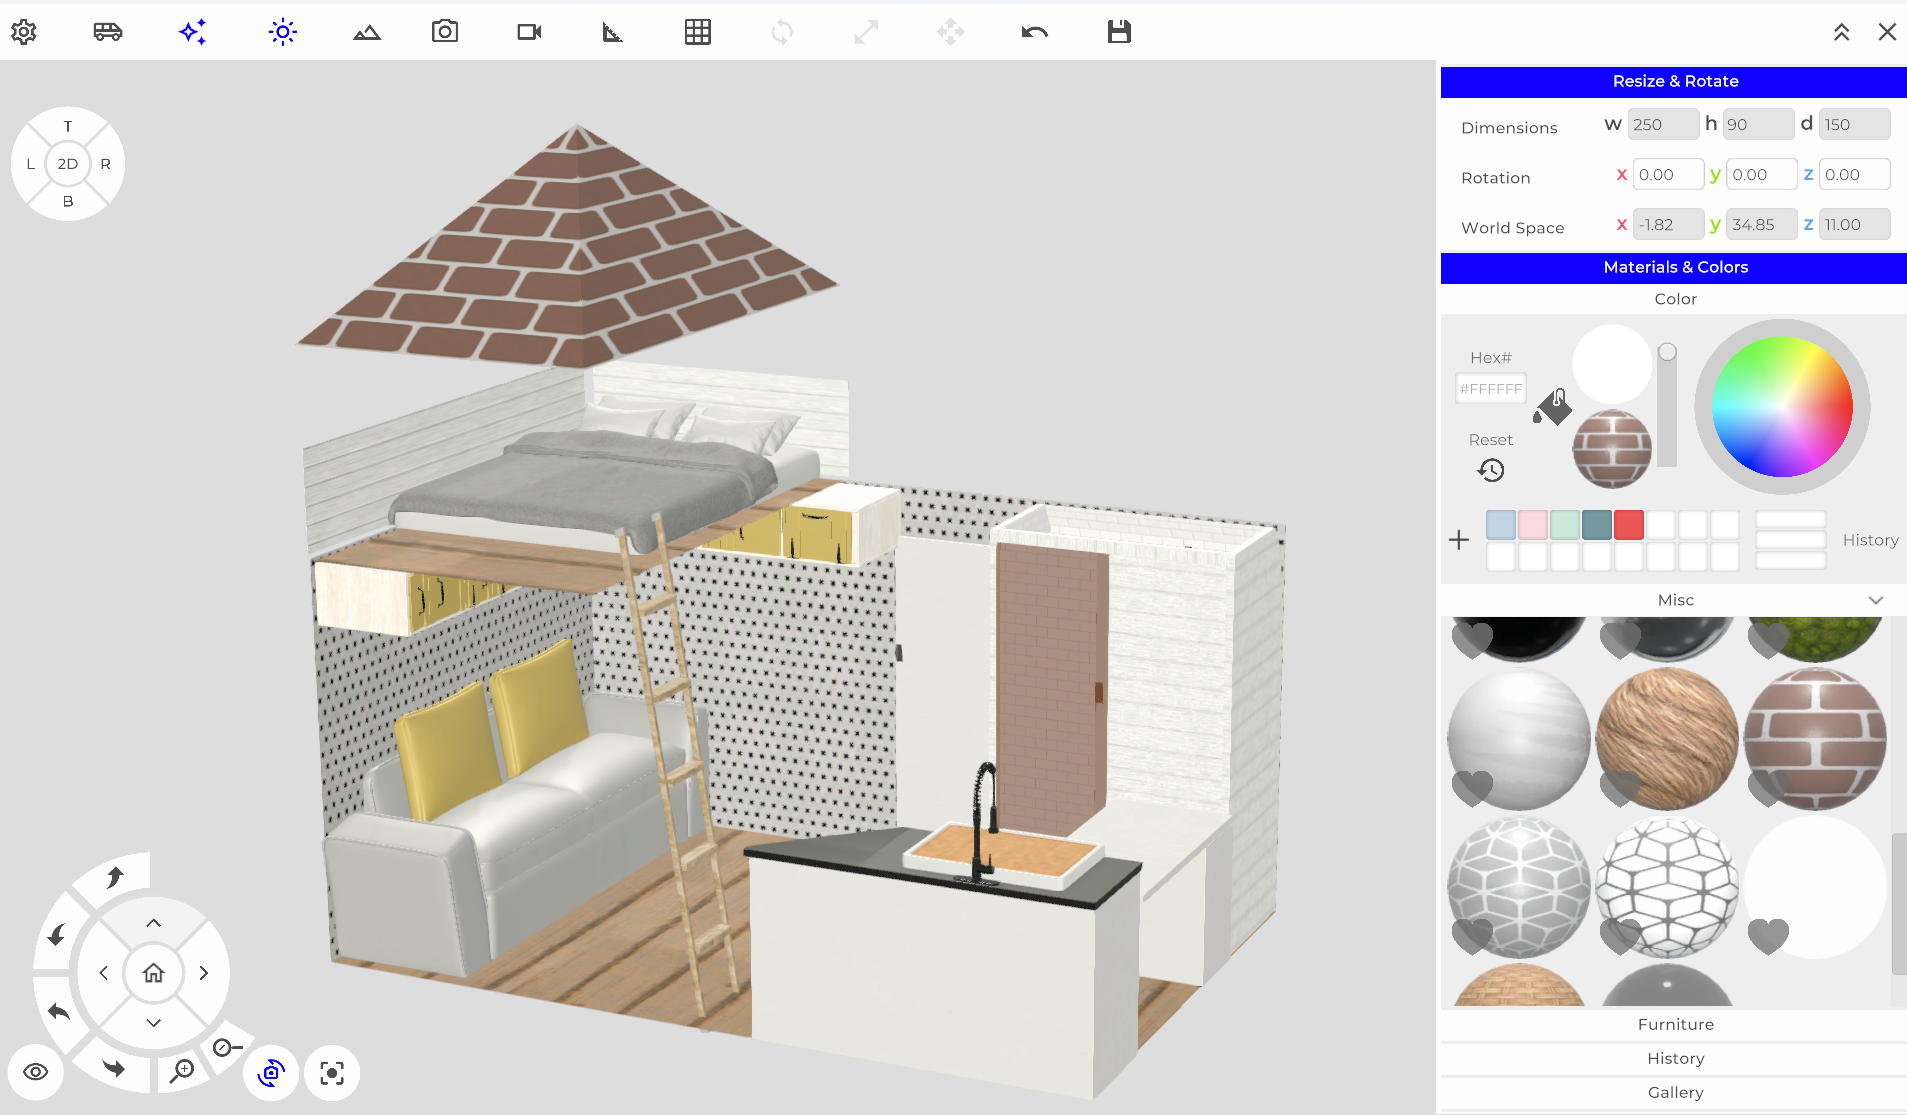Close the editor with X button

pos(1887,32)
